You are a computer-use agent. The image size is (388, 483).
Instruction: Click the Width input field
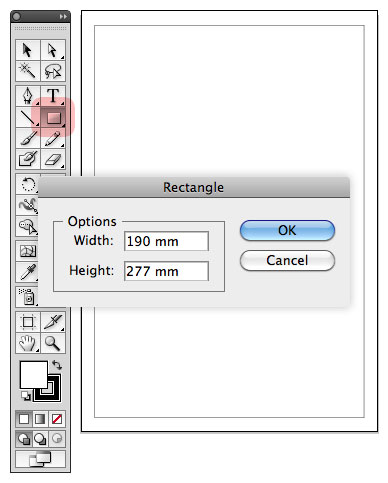(x=166, y=241)
